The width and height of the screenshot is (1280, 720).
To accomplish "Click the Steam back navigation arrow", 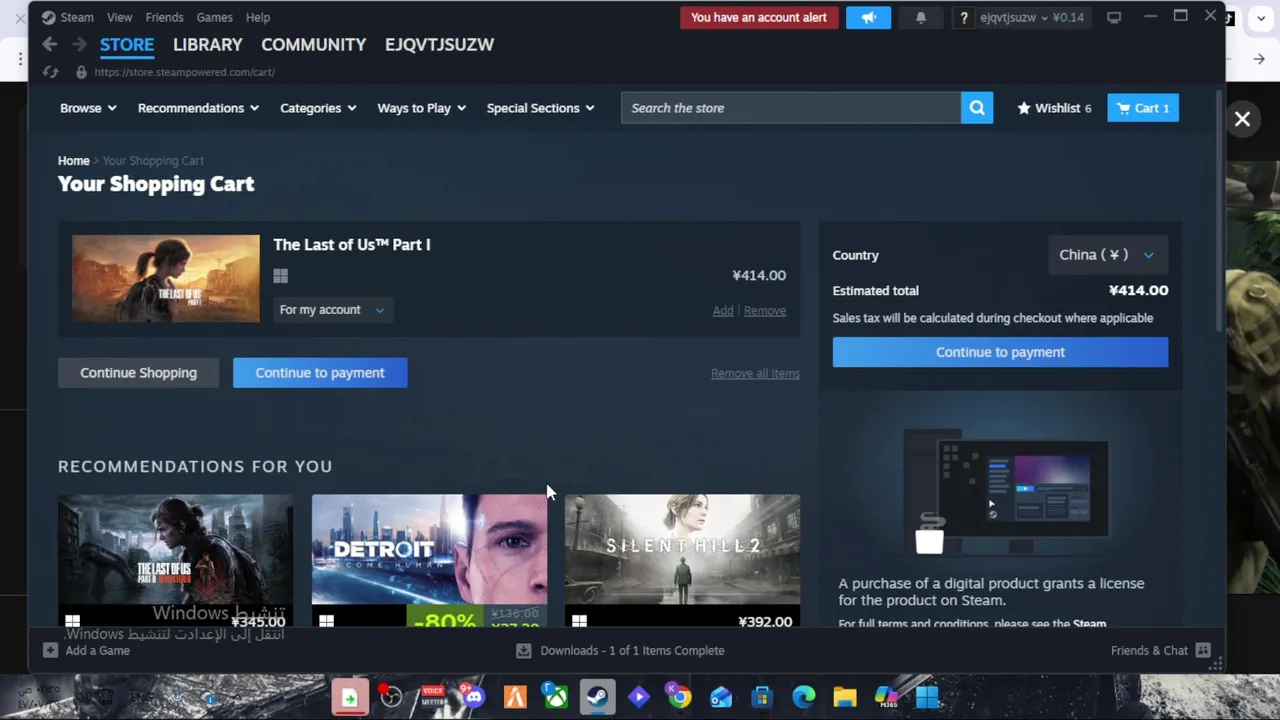I will point(49,44).
